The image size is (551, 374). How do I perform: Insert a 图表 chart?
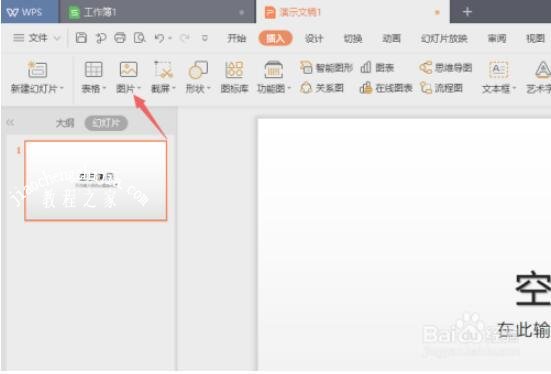(x=378, y=67)
